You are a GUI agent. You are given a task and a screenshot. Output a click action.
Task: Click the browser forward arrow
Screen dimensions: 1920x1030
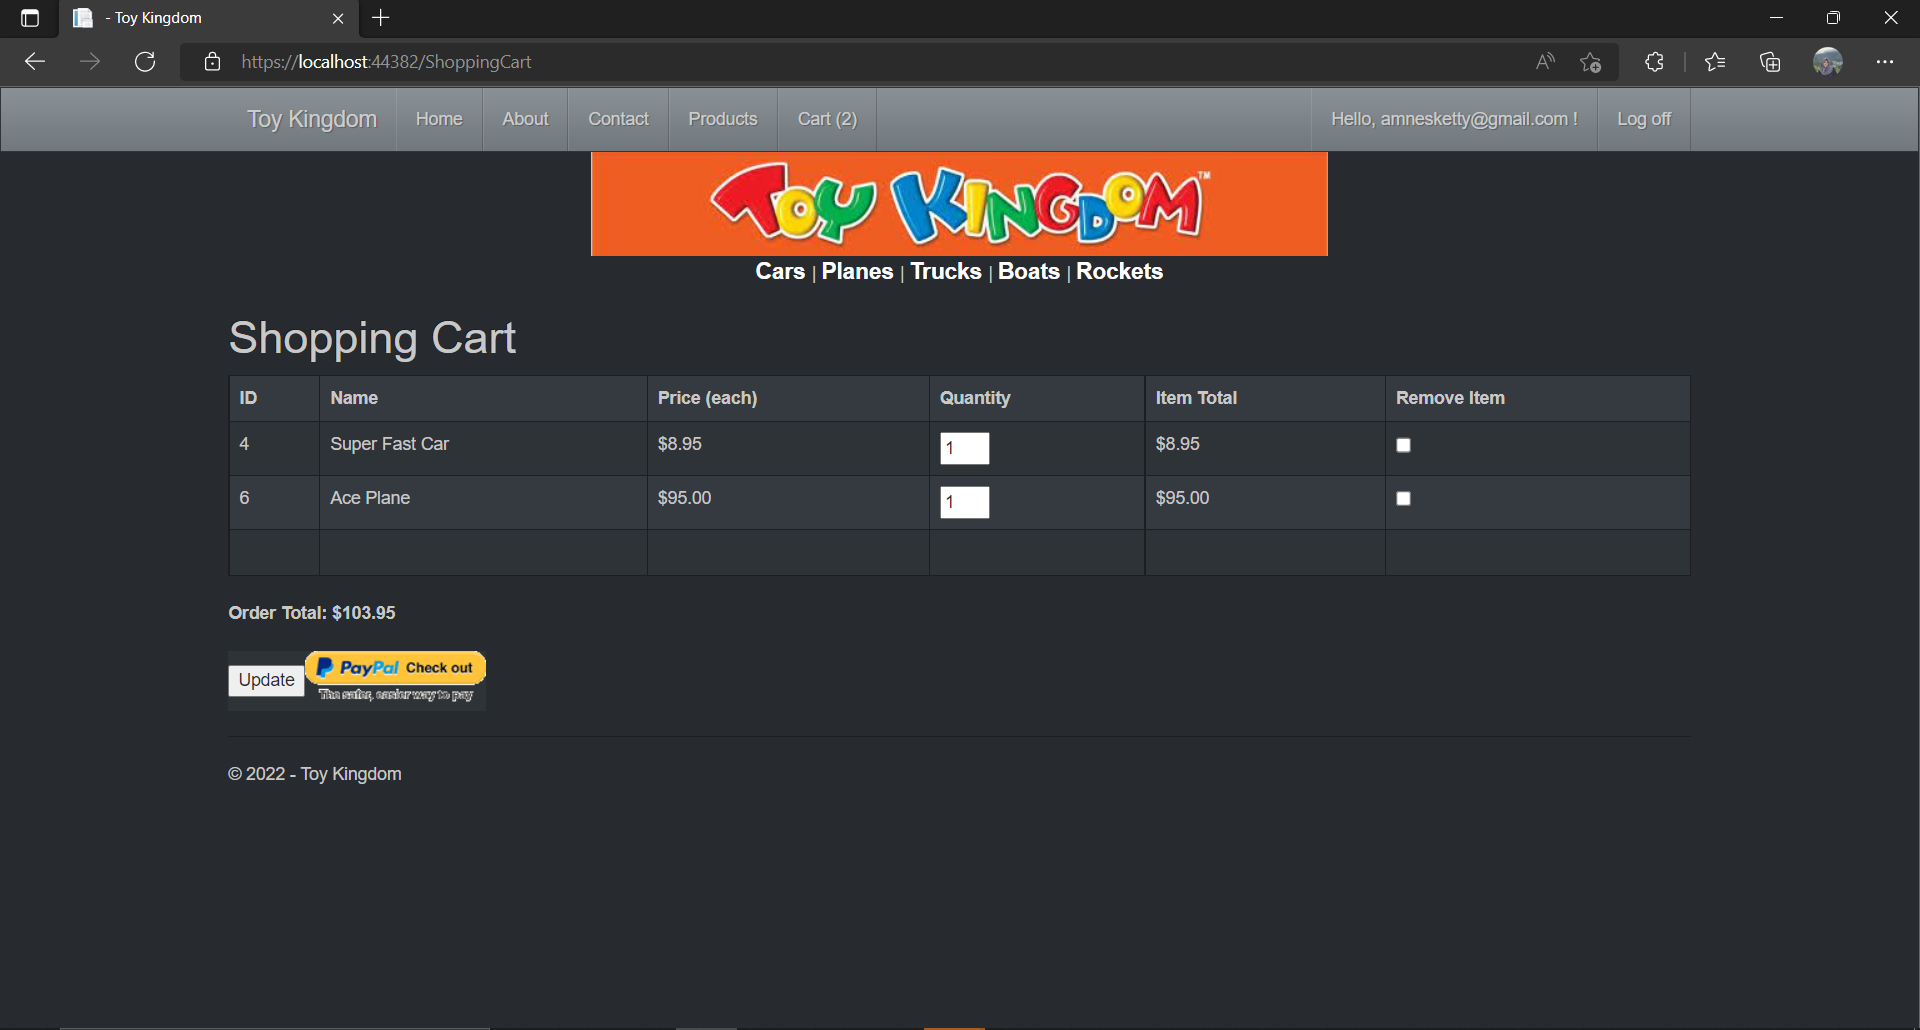[x=90, y=62]
